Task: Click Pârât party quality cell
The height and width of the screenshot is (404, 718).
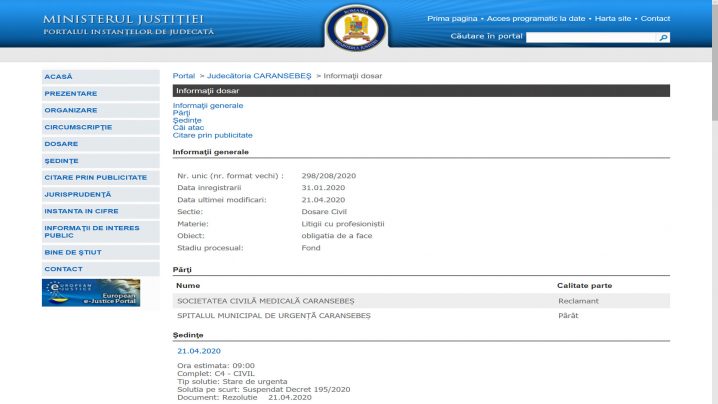Action: click(x=568, y=316)
